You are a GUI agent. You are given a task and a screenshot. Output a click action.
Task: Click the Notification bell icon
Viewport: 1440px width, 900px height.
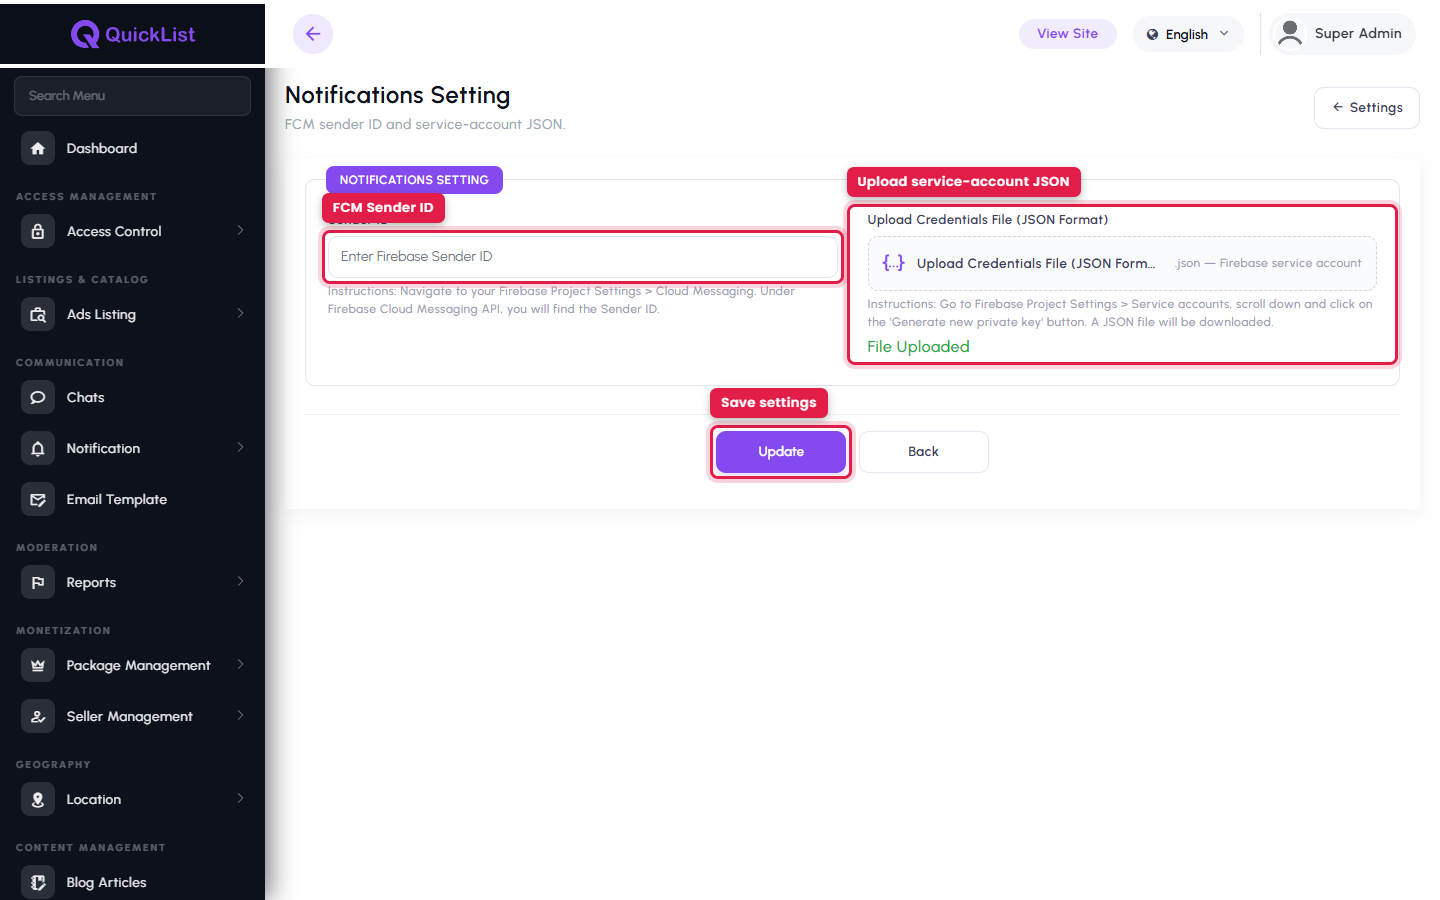(38, 448)
